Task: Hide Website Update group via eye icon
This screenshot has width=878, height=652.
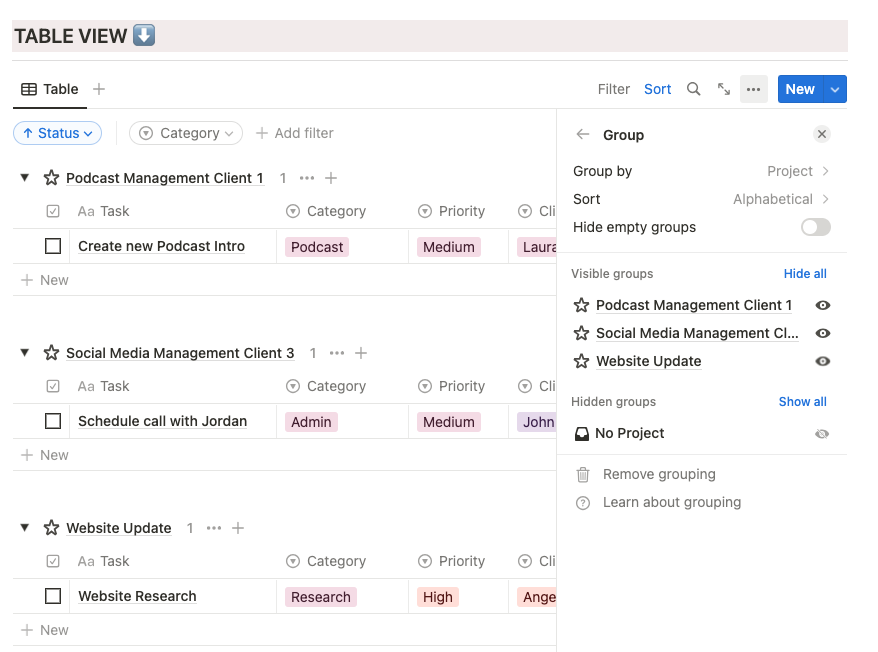Action: (823, 361)
